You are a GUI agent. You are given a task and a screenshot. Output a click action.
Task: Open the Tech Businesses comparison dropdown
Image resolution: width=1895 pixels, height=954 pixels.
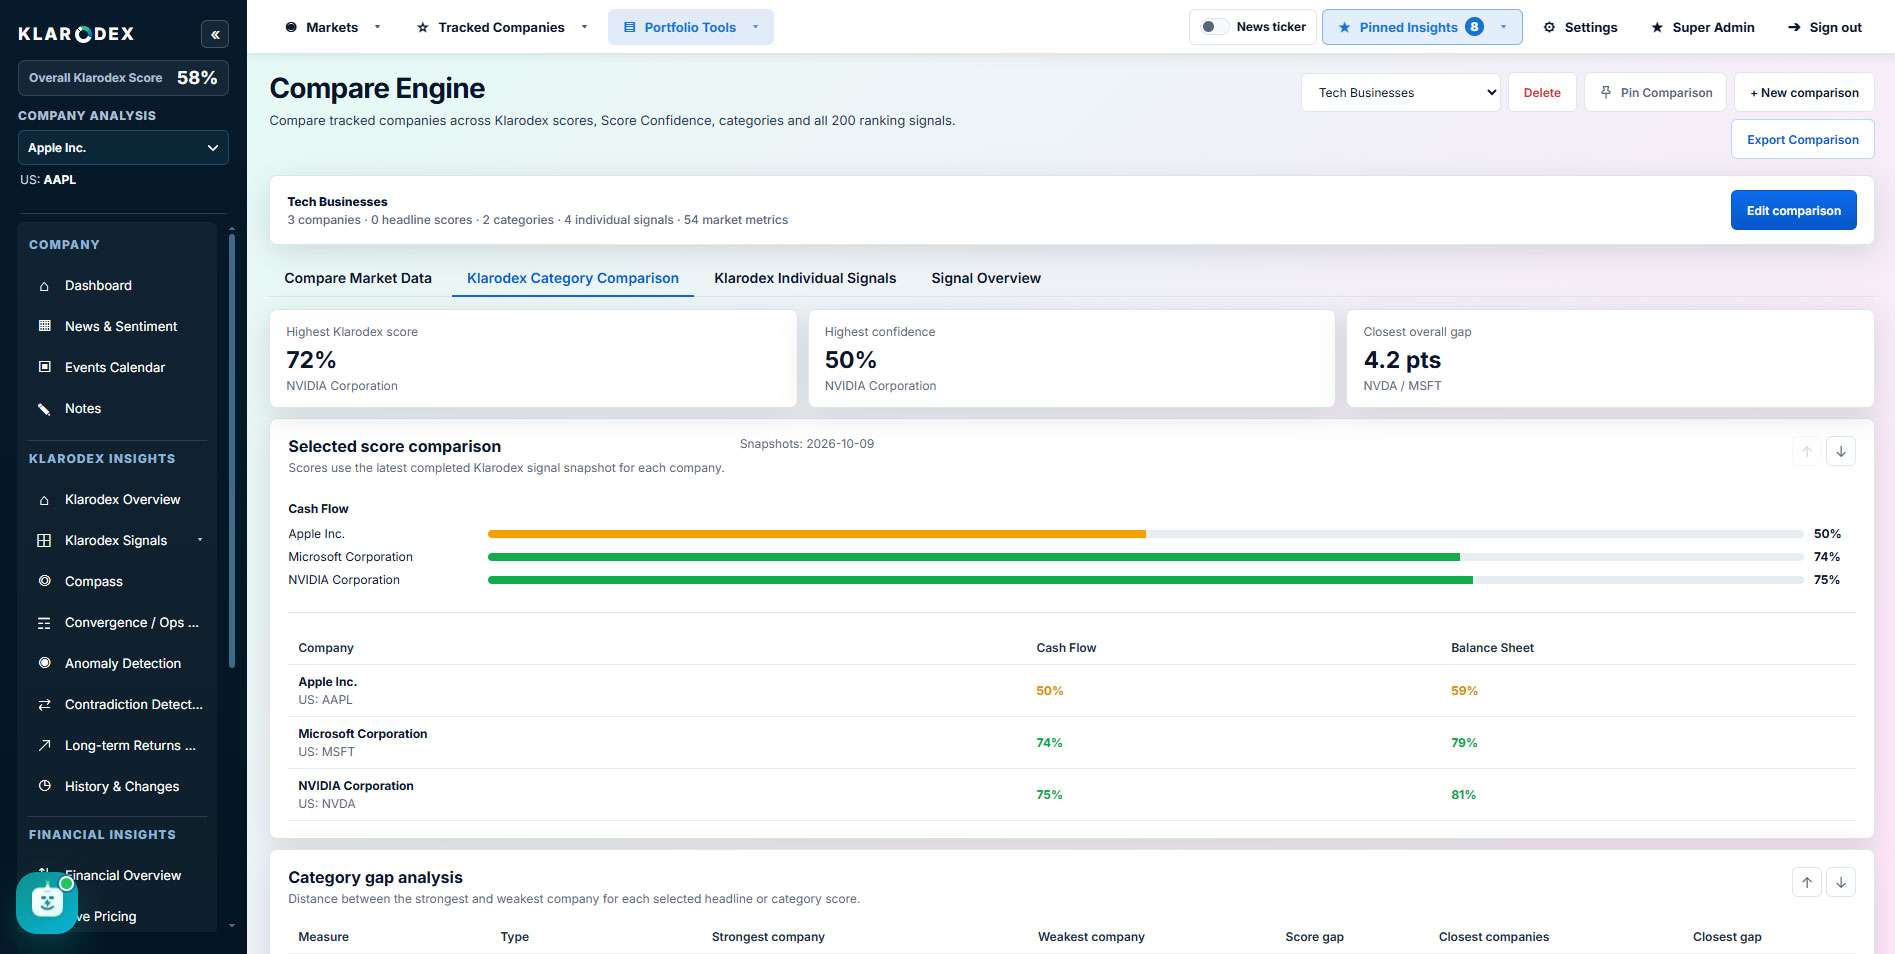(1400, 92)
